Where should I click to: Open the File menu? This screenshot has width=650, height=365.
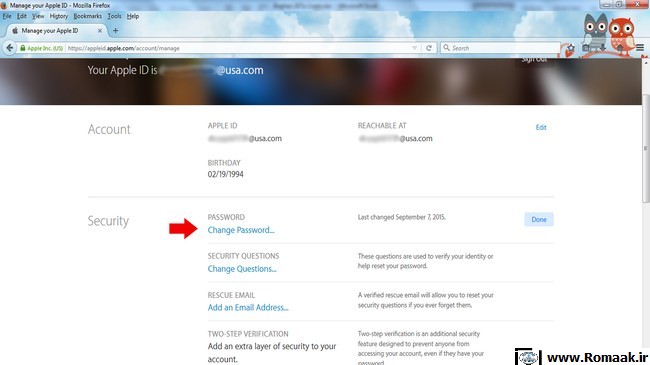[7, 16]
